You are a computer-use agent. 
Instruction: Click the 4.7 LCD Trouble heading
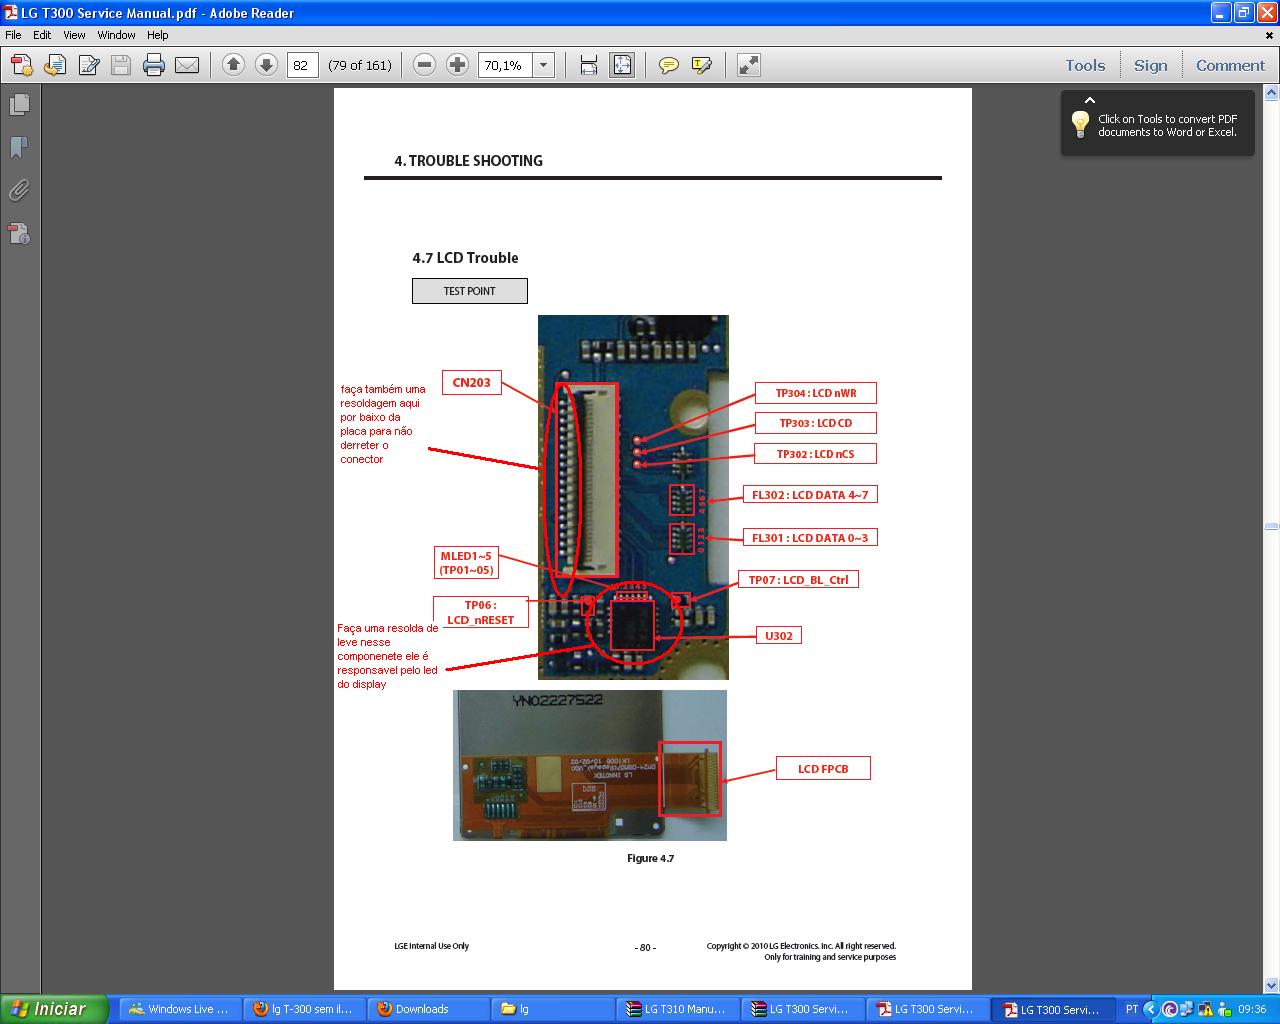[x=465, y=258]
